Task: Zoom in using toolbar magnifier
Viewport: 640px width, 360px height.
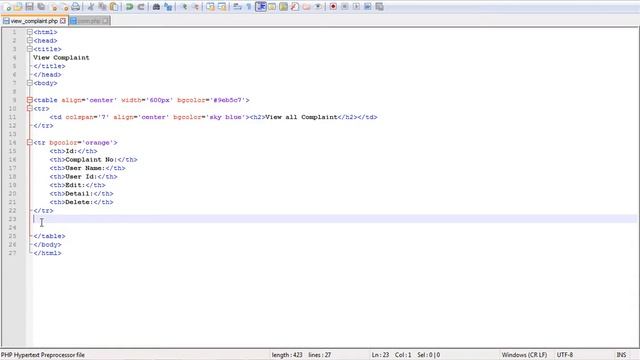Action: coord(184,7)
